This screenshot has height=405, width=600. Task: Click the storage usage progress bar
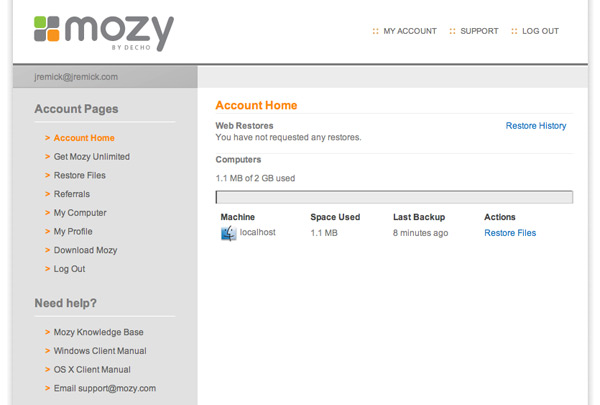(394, 197)
